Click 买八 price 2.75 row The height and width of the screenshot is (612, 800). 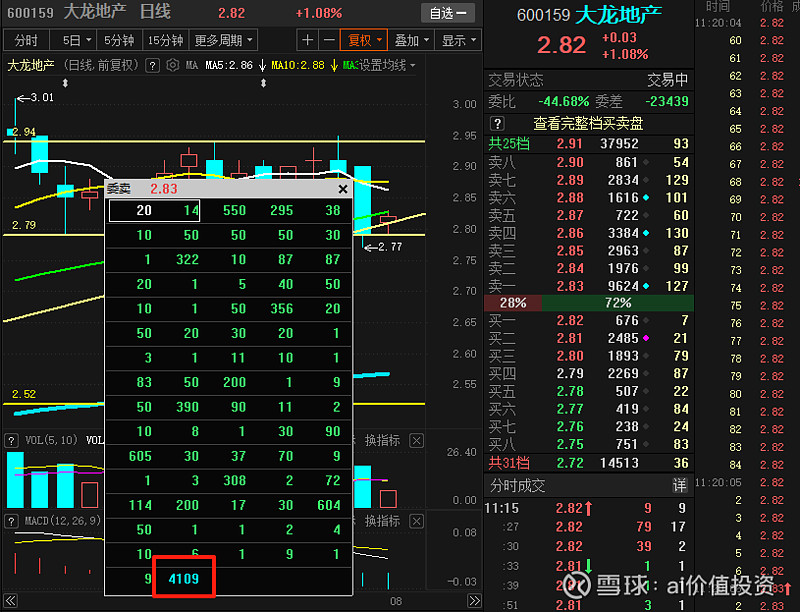coord(588,444)
